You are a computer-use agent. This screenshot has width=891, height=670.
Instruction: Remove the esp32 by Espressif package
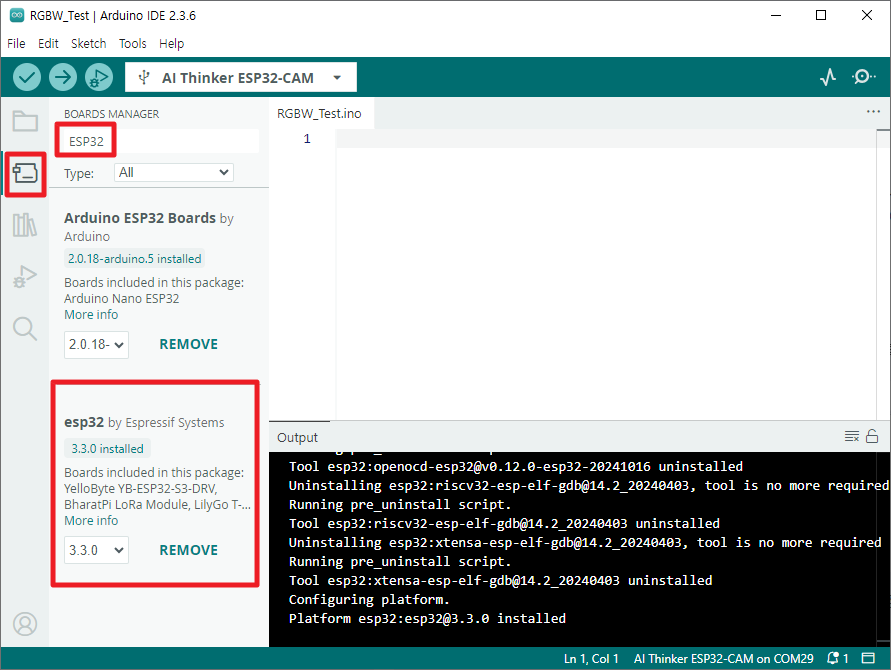189,550
